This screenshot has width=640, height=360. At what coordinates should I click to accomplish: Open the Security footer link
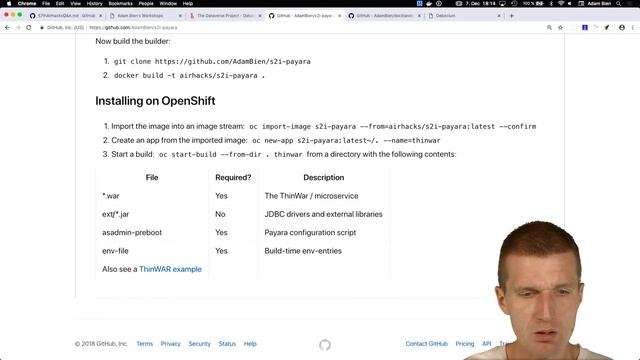tap(200, 344)
